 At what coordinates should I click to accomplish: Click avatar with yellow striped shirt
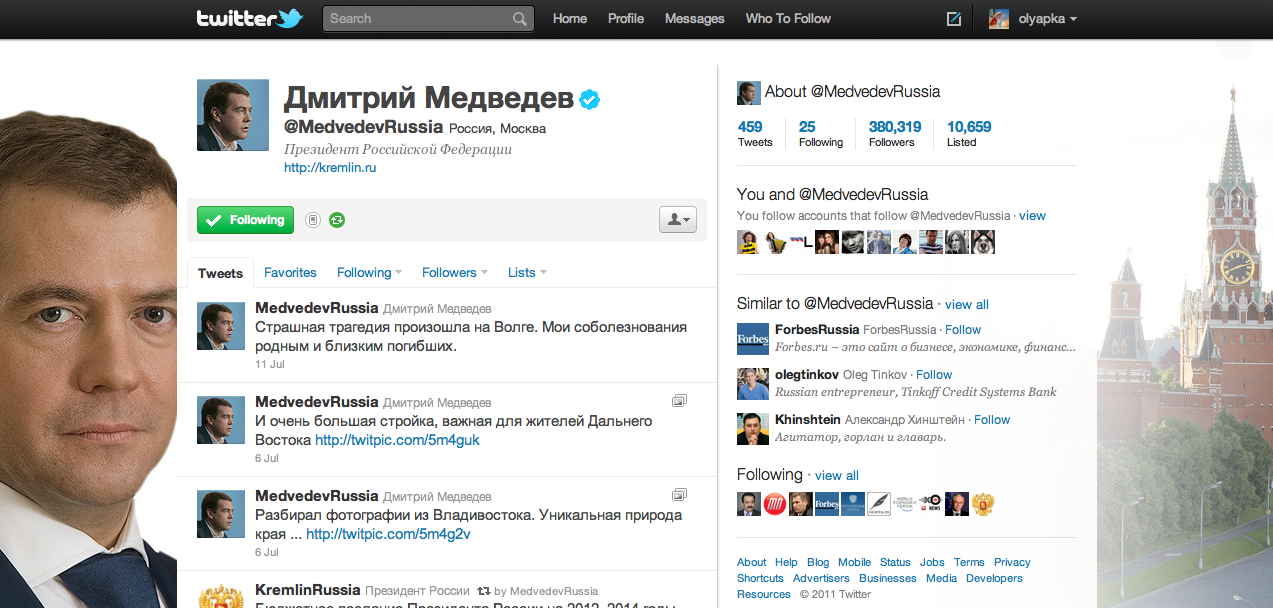point(749,242)
